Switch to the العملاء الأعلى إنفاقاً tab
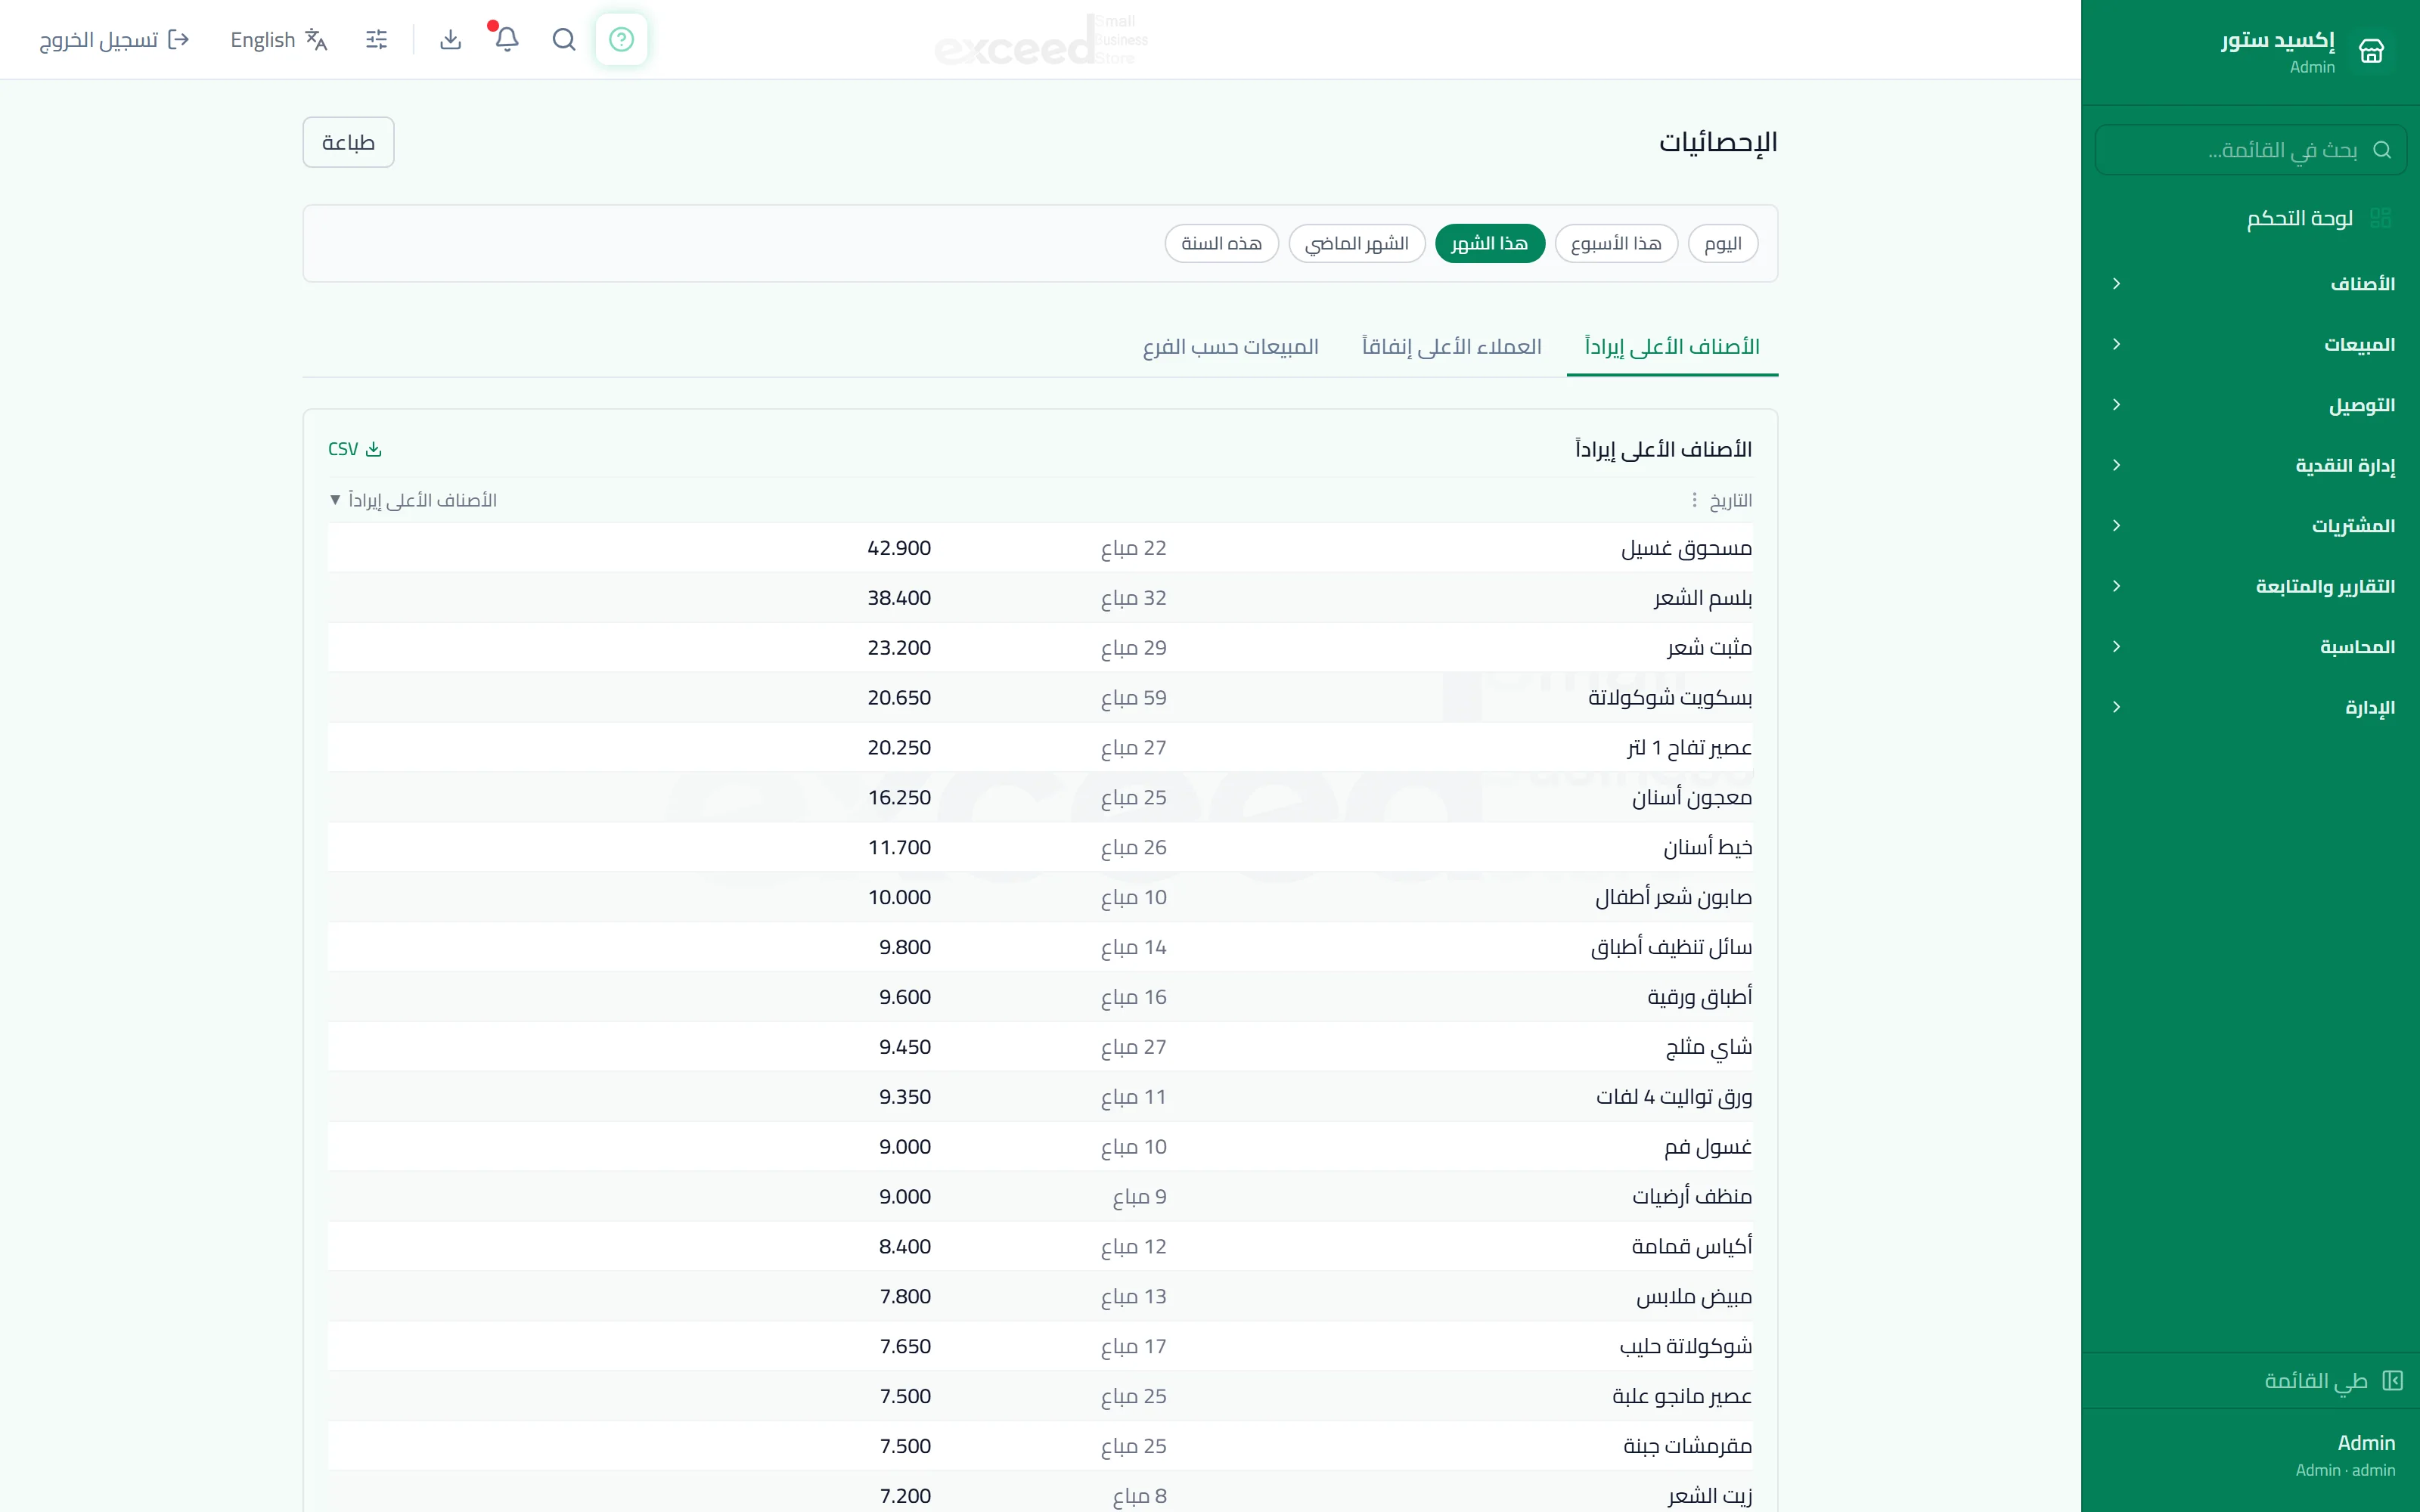The height and width of the screenshot is (1512, 2420). click(1452, 346)
